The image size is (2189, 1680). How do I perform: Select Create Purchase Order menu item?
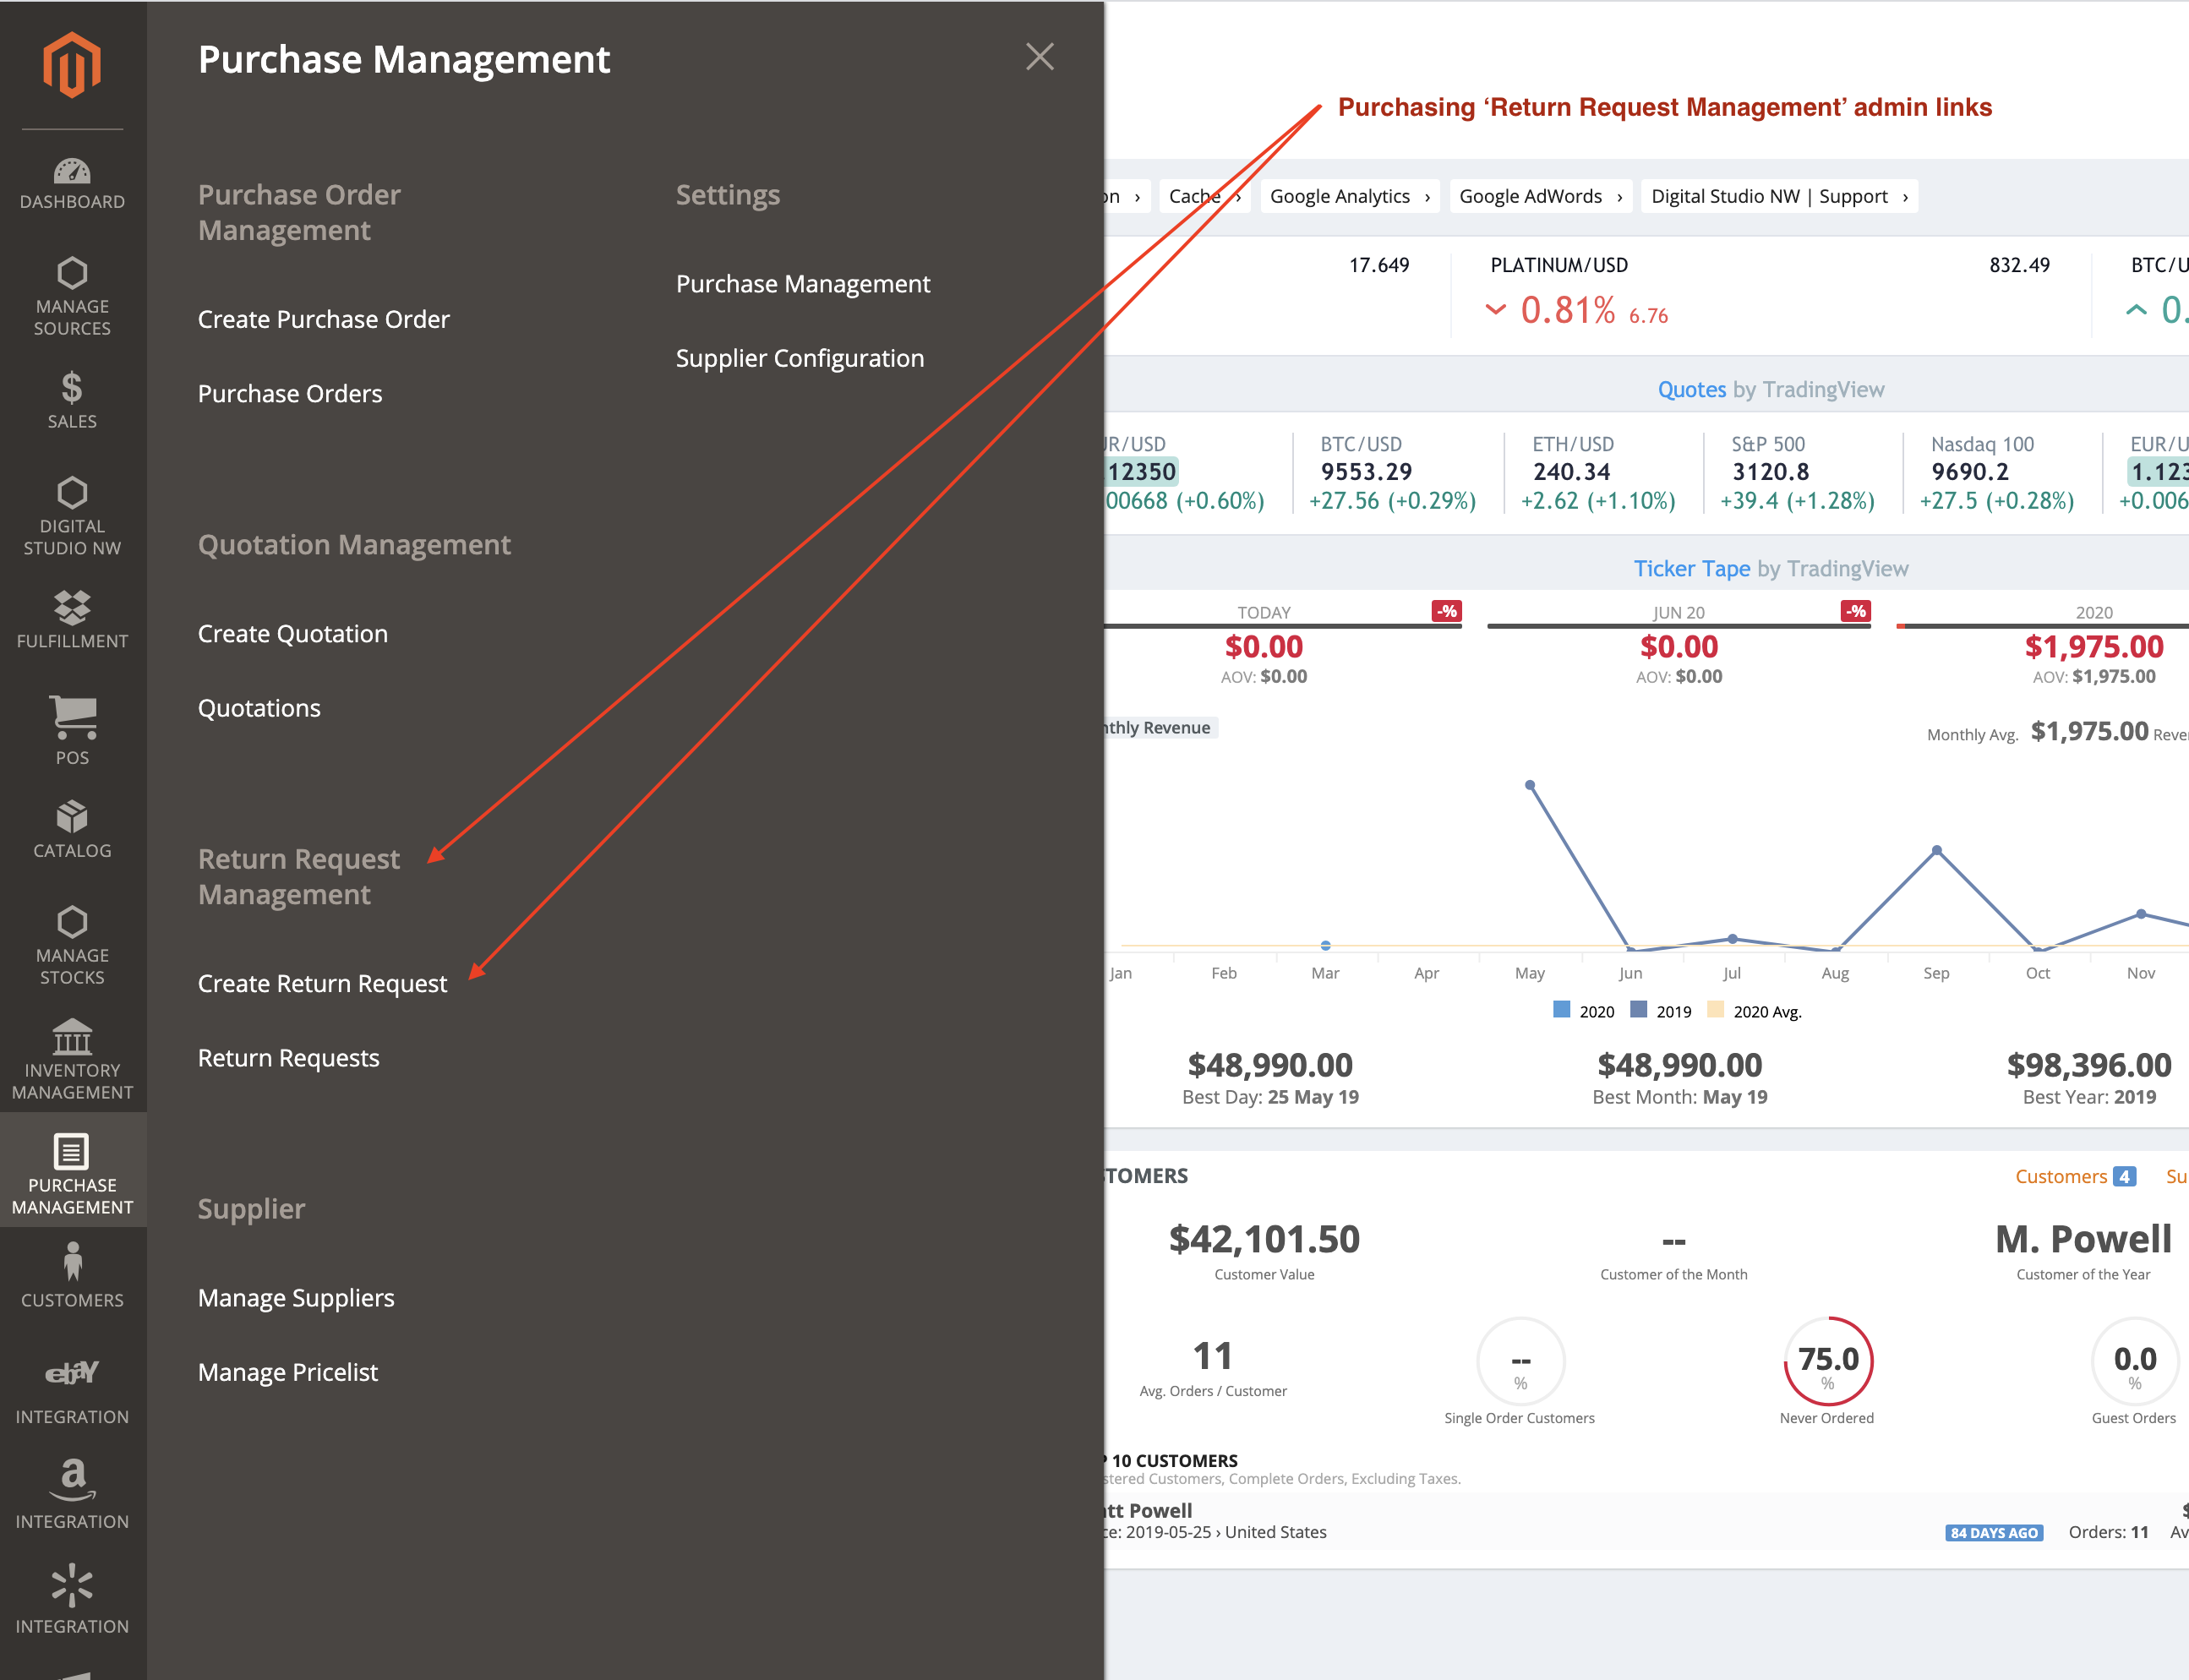click(323, 319)
